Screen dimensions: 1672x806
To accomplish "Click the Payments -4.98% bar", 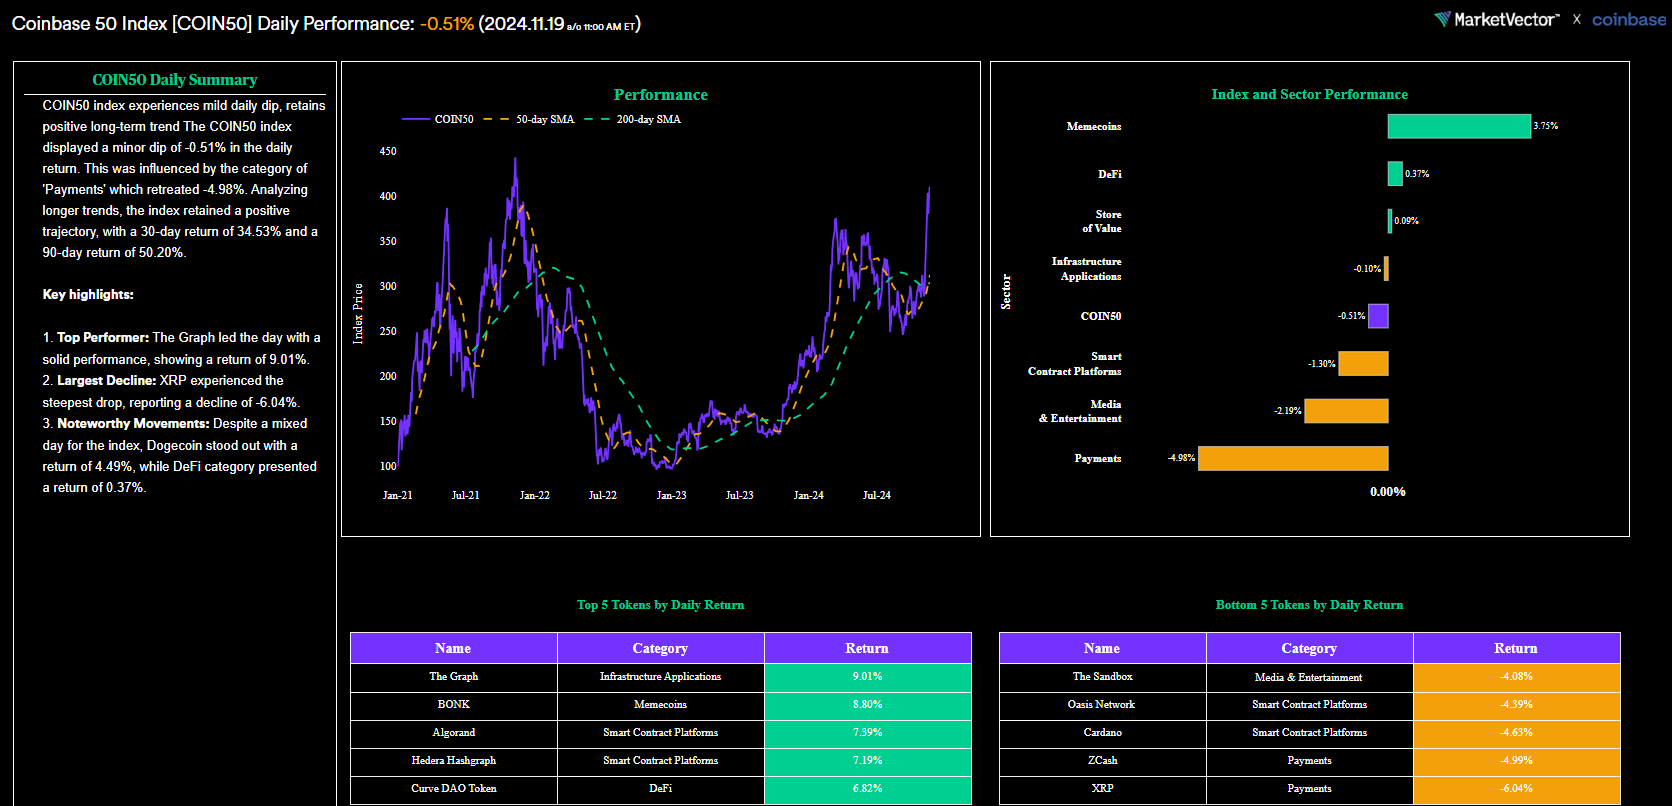I will point(1293,458).
